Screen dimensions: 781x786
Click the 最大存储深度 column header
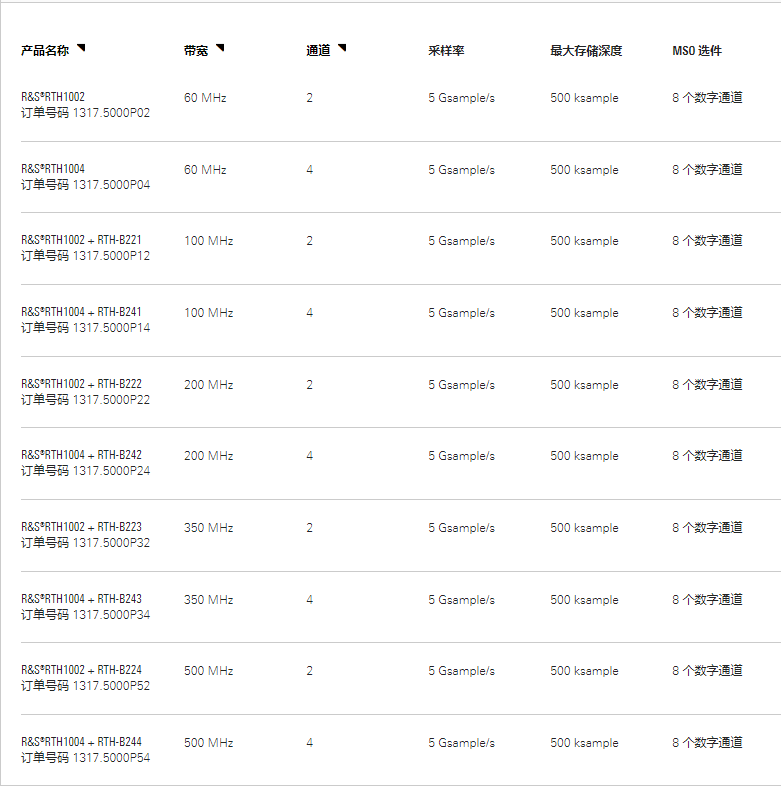[586, 51]
